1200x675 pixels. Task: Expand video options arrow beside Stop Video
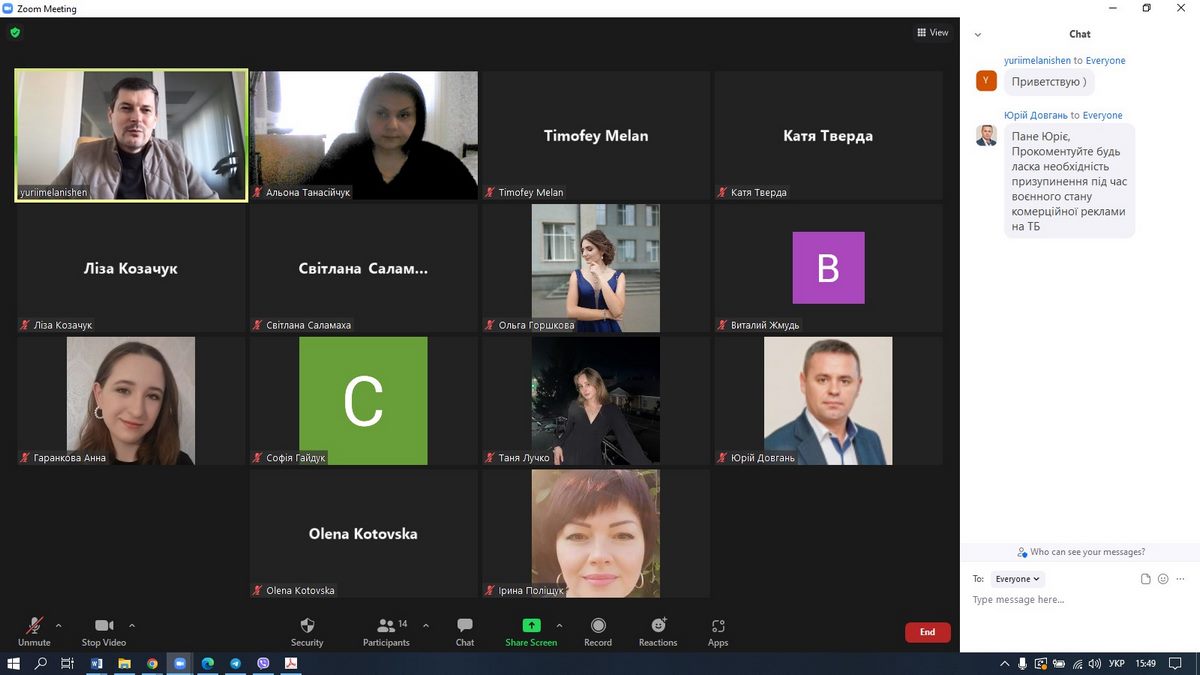(132, 626)
